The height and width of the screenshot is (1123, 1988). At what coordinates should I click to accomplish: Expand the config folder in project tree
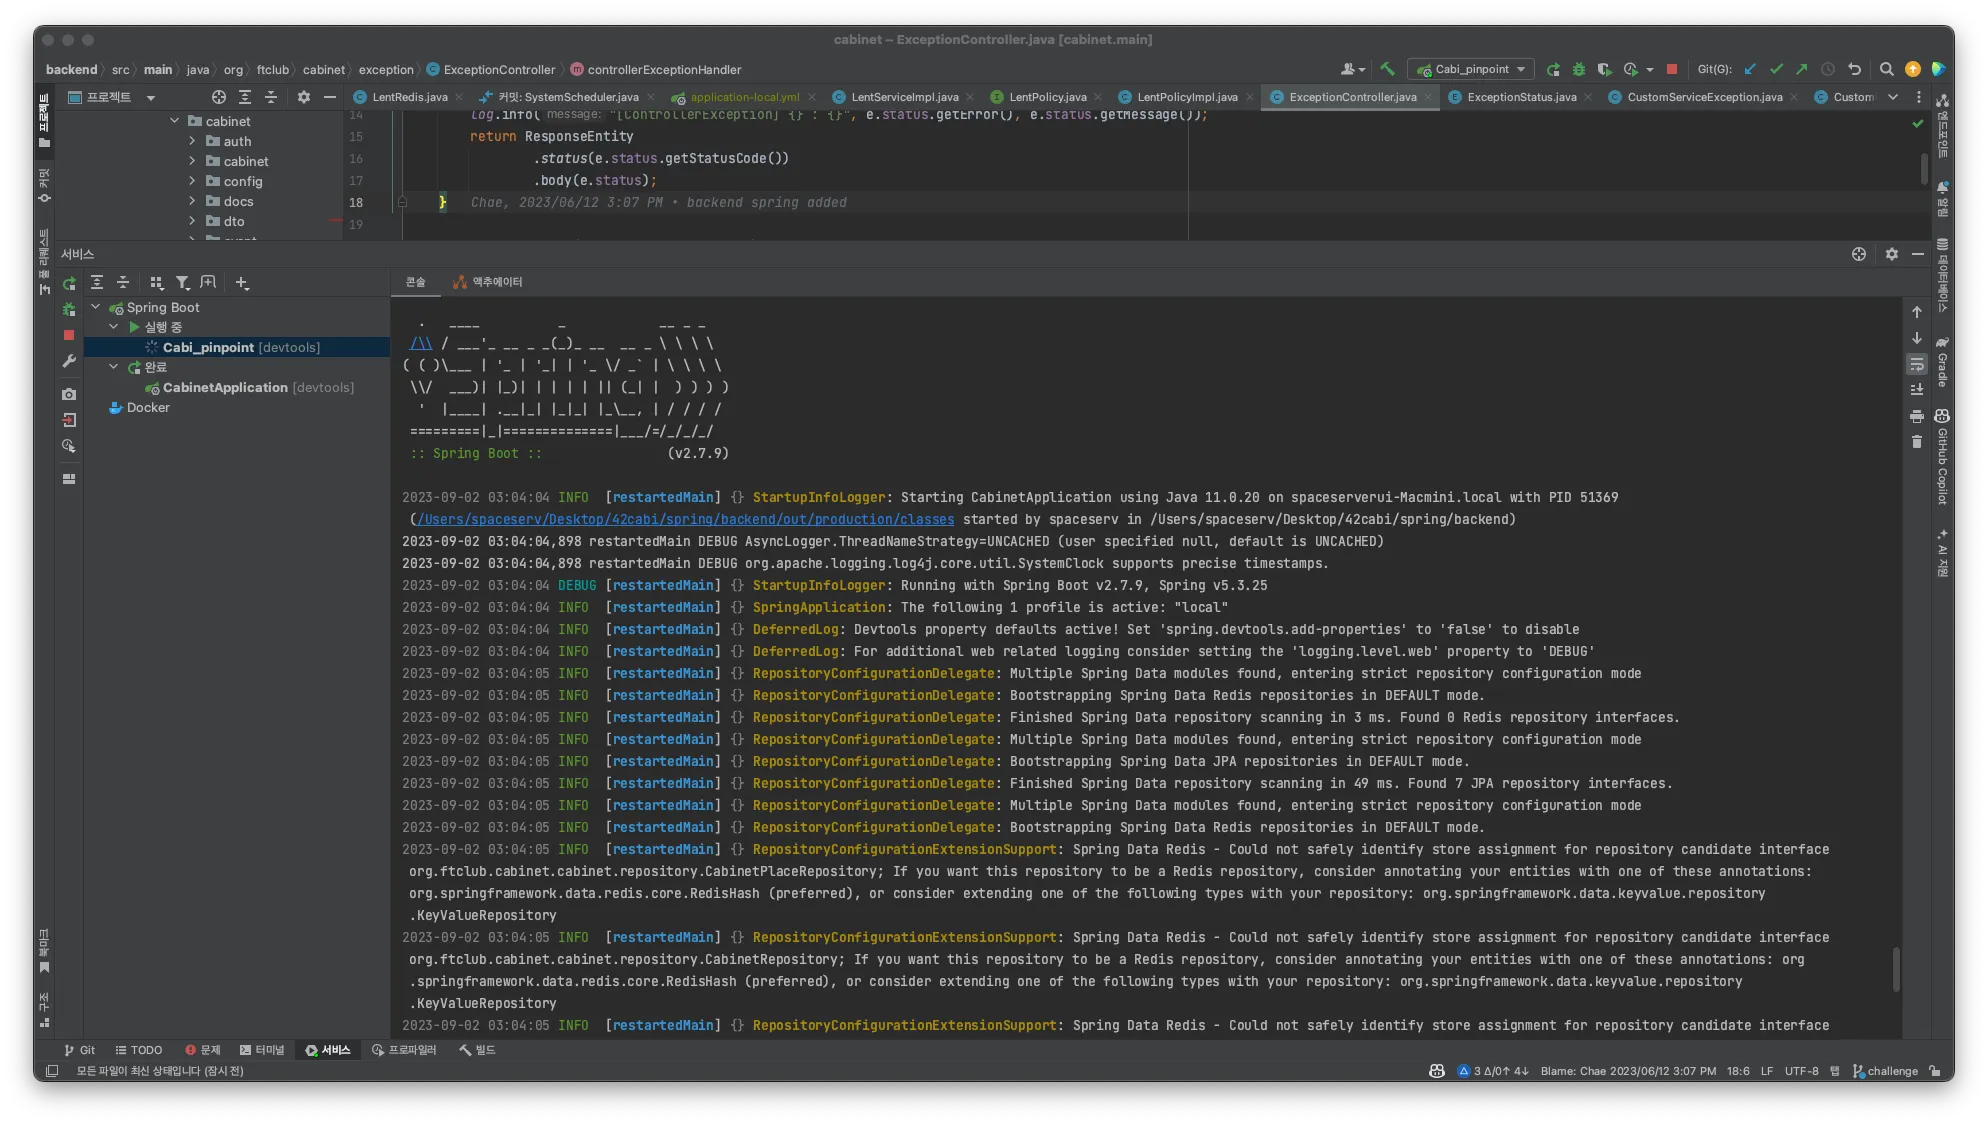tap(192, 181)
